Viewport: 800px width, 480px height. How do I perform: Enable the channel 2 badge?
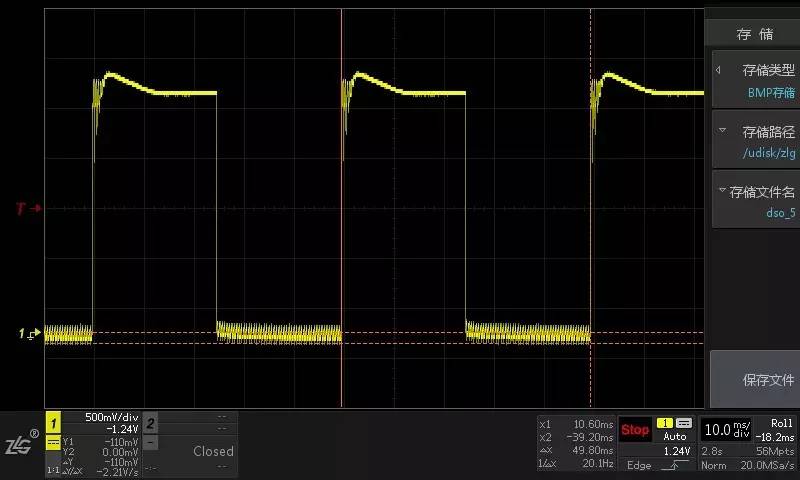coord(150,423)
